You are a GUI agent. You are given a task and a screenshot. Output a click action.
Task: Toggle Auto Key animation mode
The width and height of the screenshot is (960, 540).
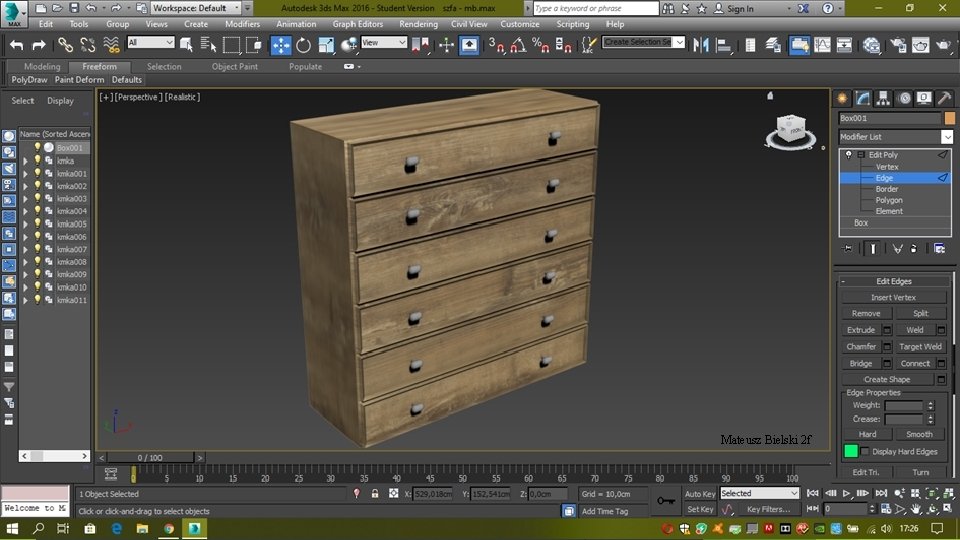click(700, 494)
